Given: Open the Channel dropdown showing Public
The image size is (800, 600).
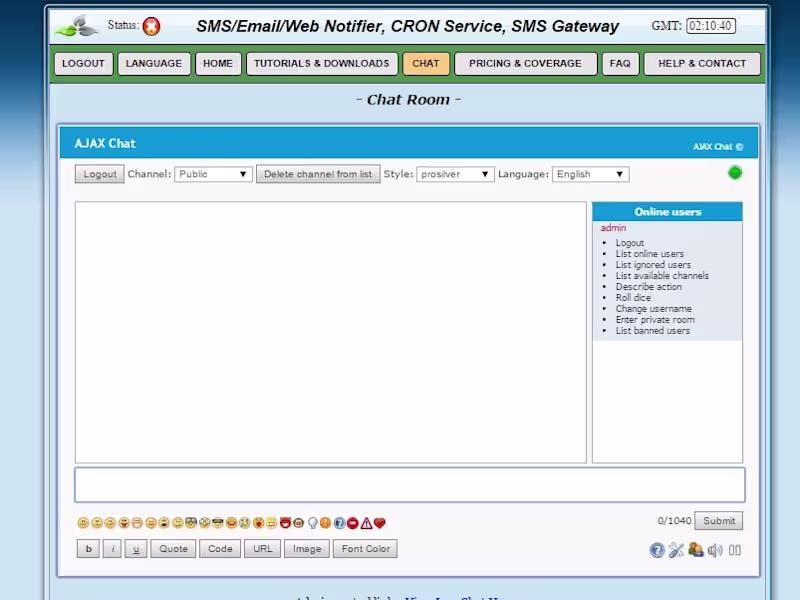Looking at the screenshot, I should pyautogui.click(x=213, y=174).
